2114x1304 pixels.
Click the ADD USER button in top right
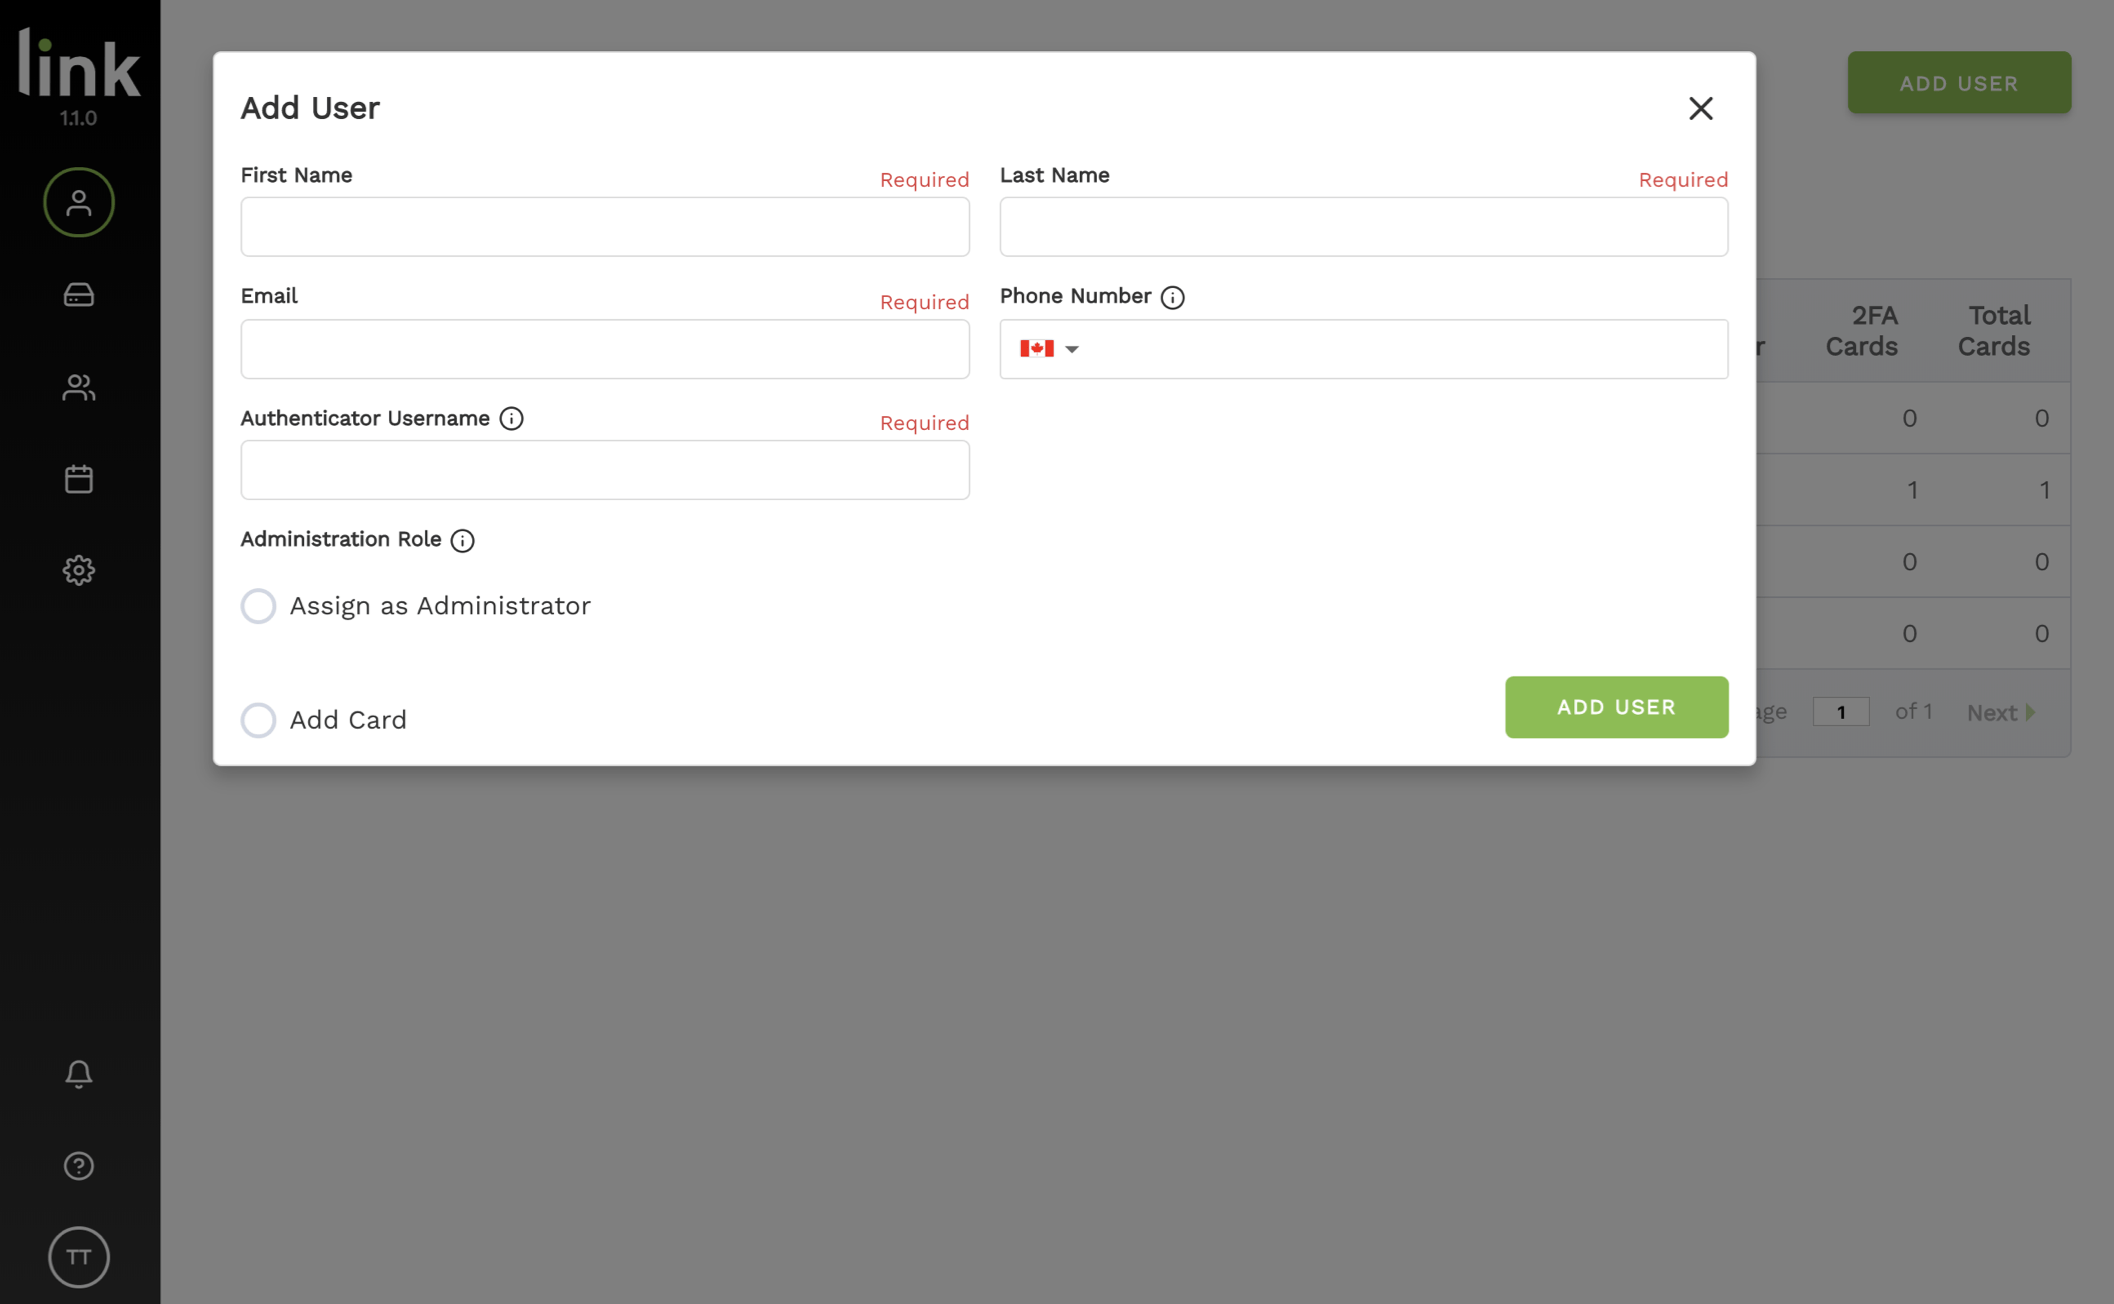coord(1958,82)
